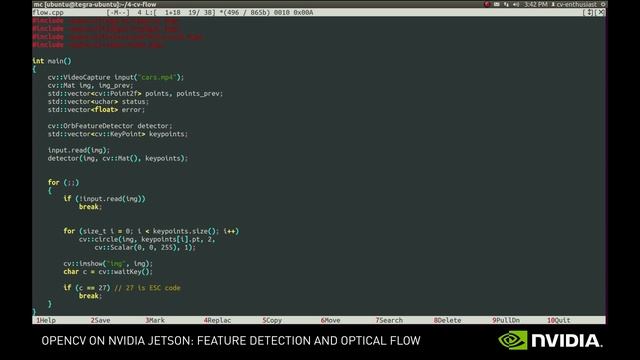This screenshot has height=360, width=640.
Task: Click the 9PullDn function key
Action: [x=506, y=320]
